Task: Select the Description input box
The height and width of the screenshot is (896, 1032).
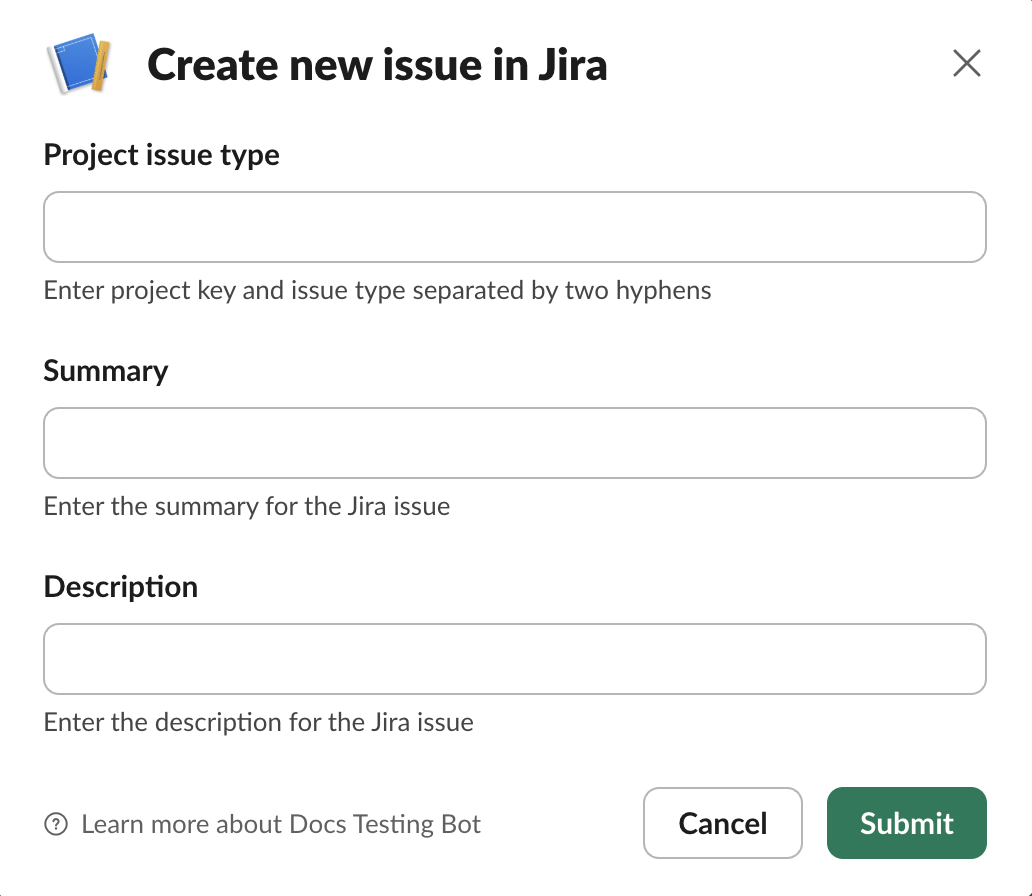Action: (515, 659)
